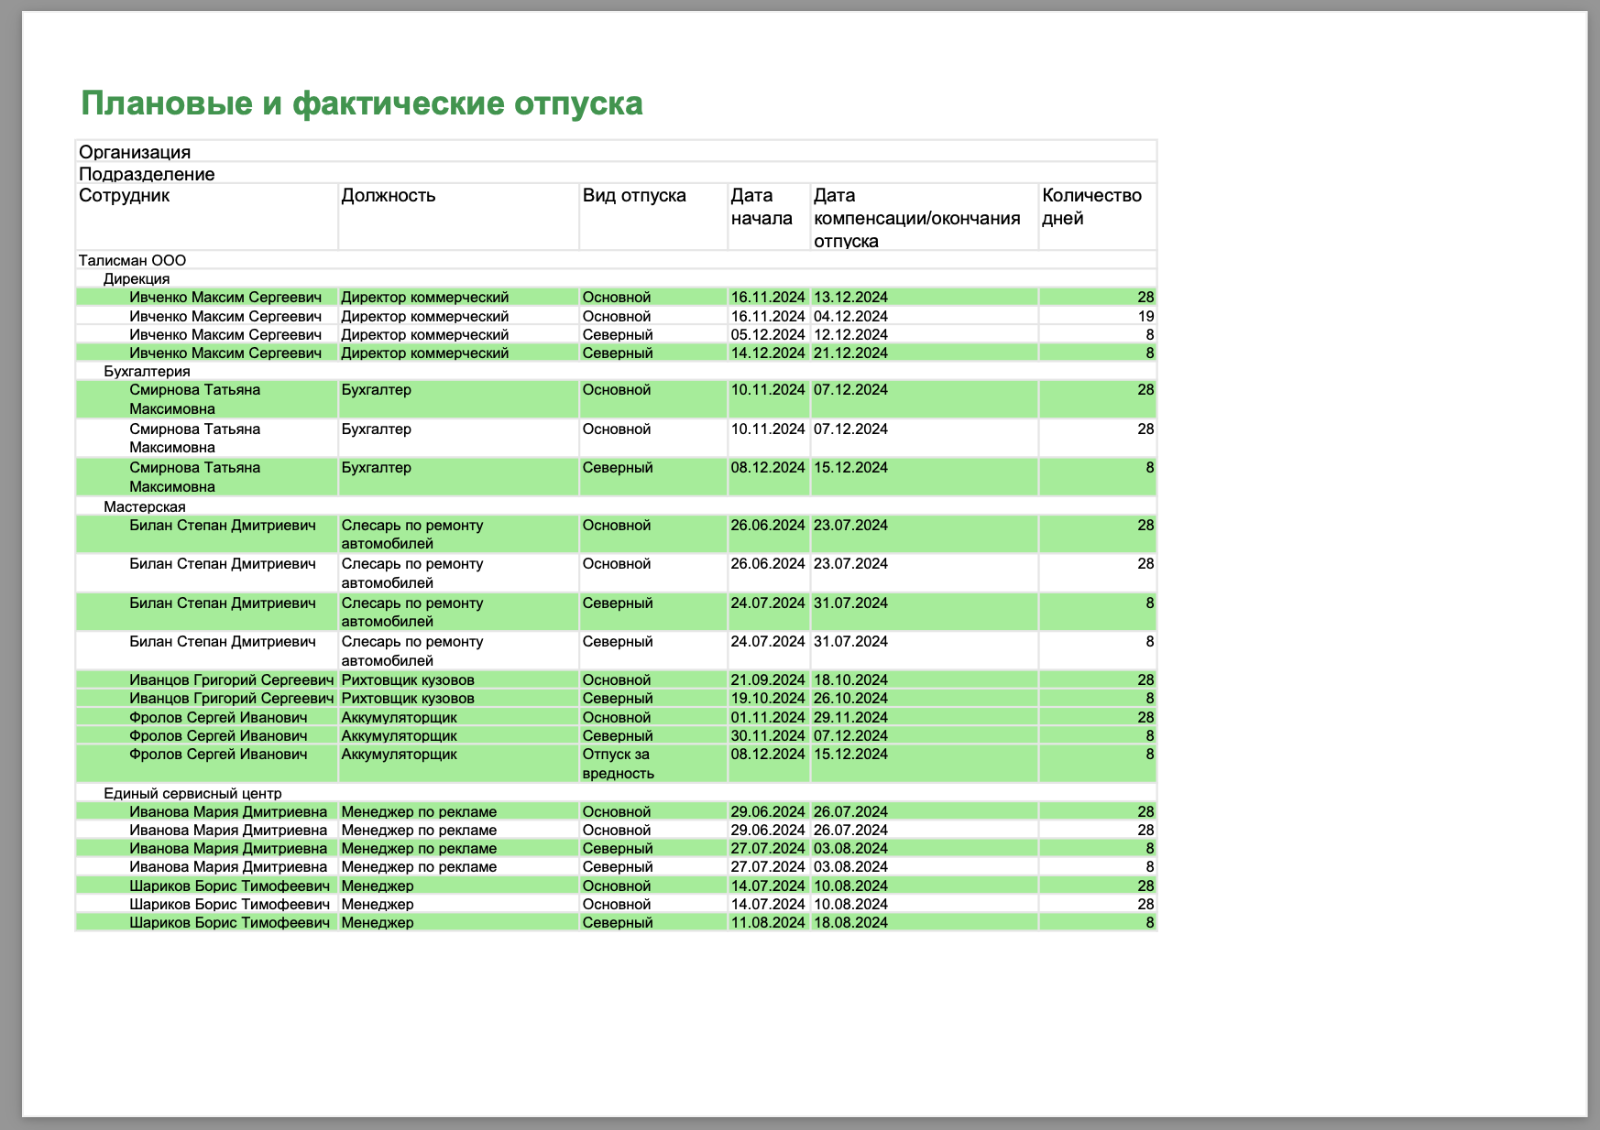The image size is (1600, 1130).
Task: Select the Талисман ООО organization row
Action: [x=132, y=260]
